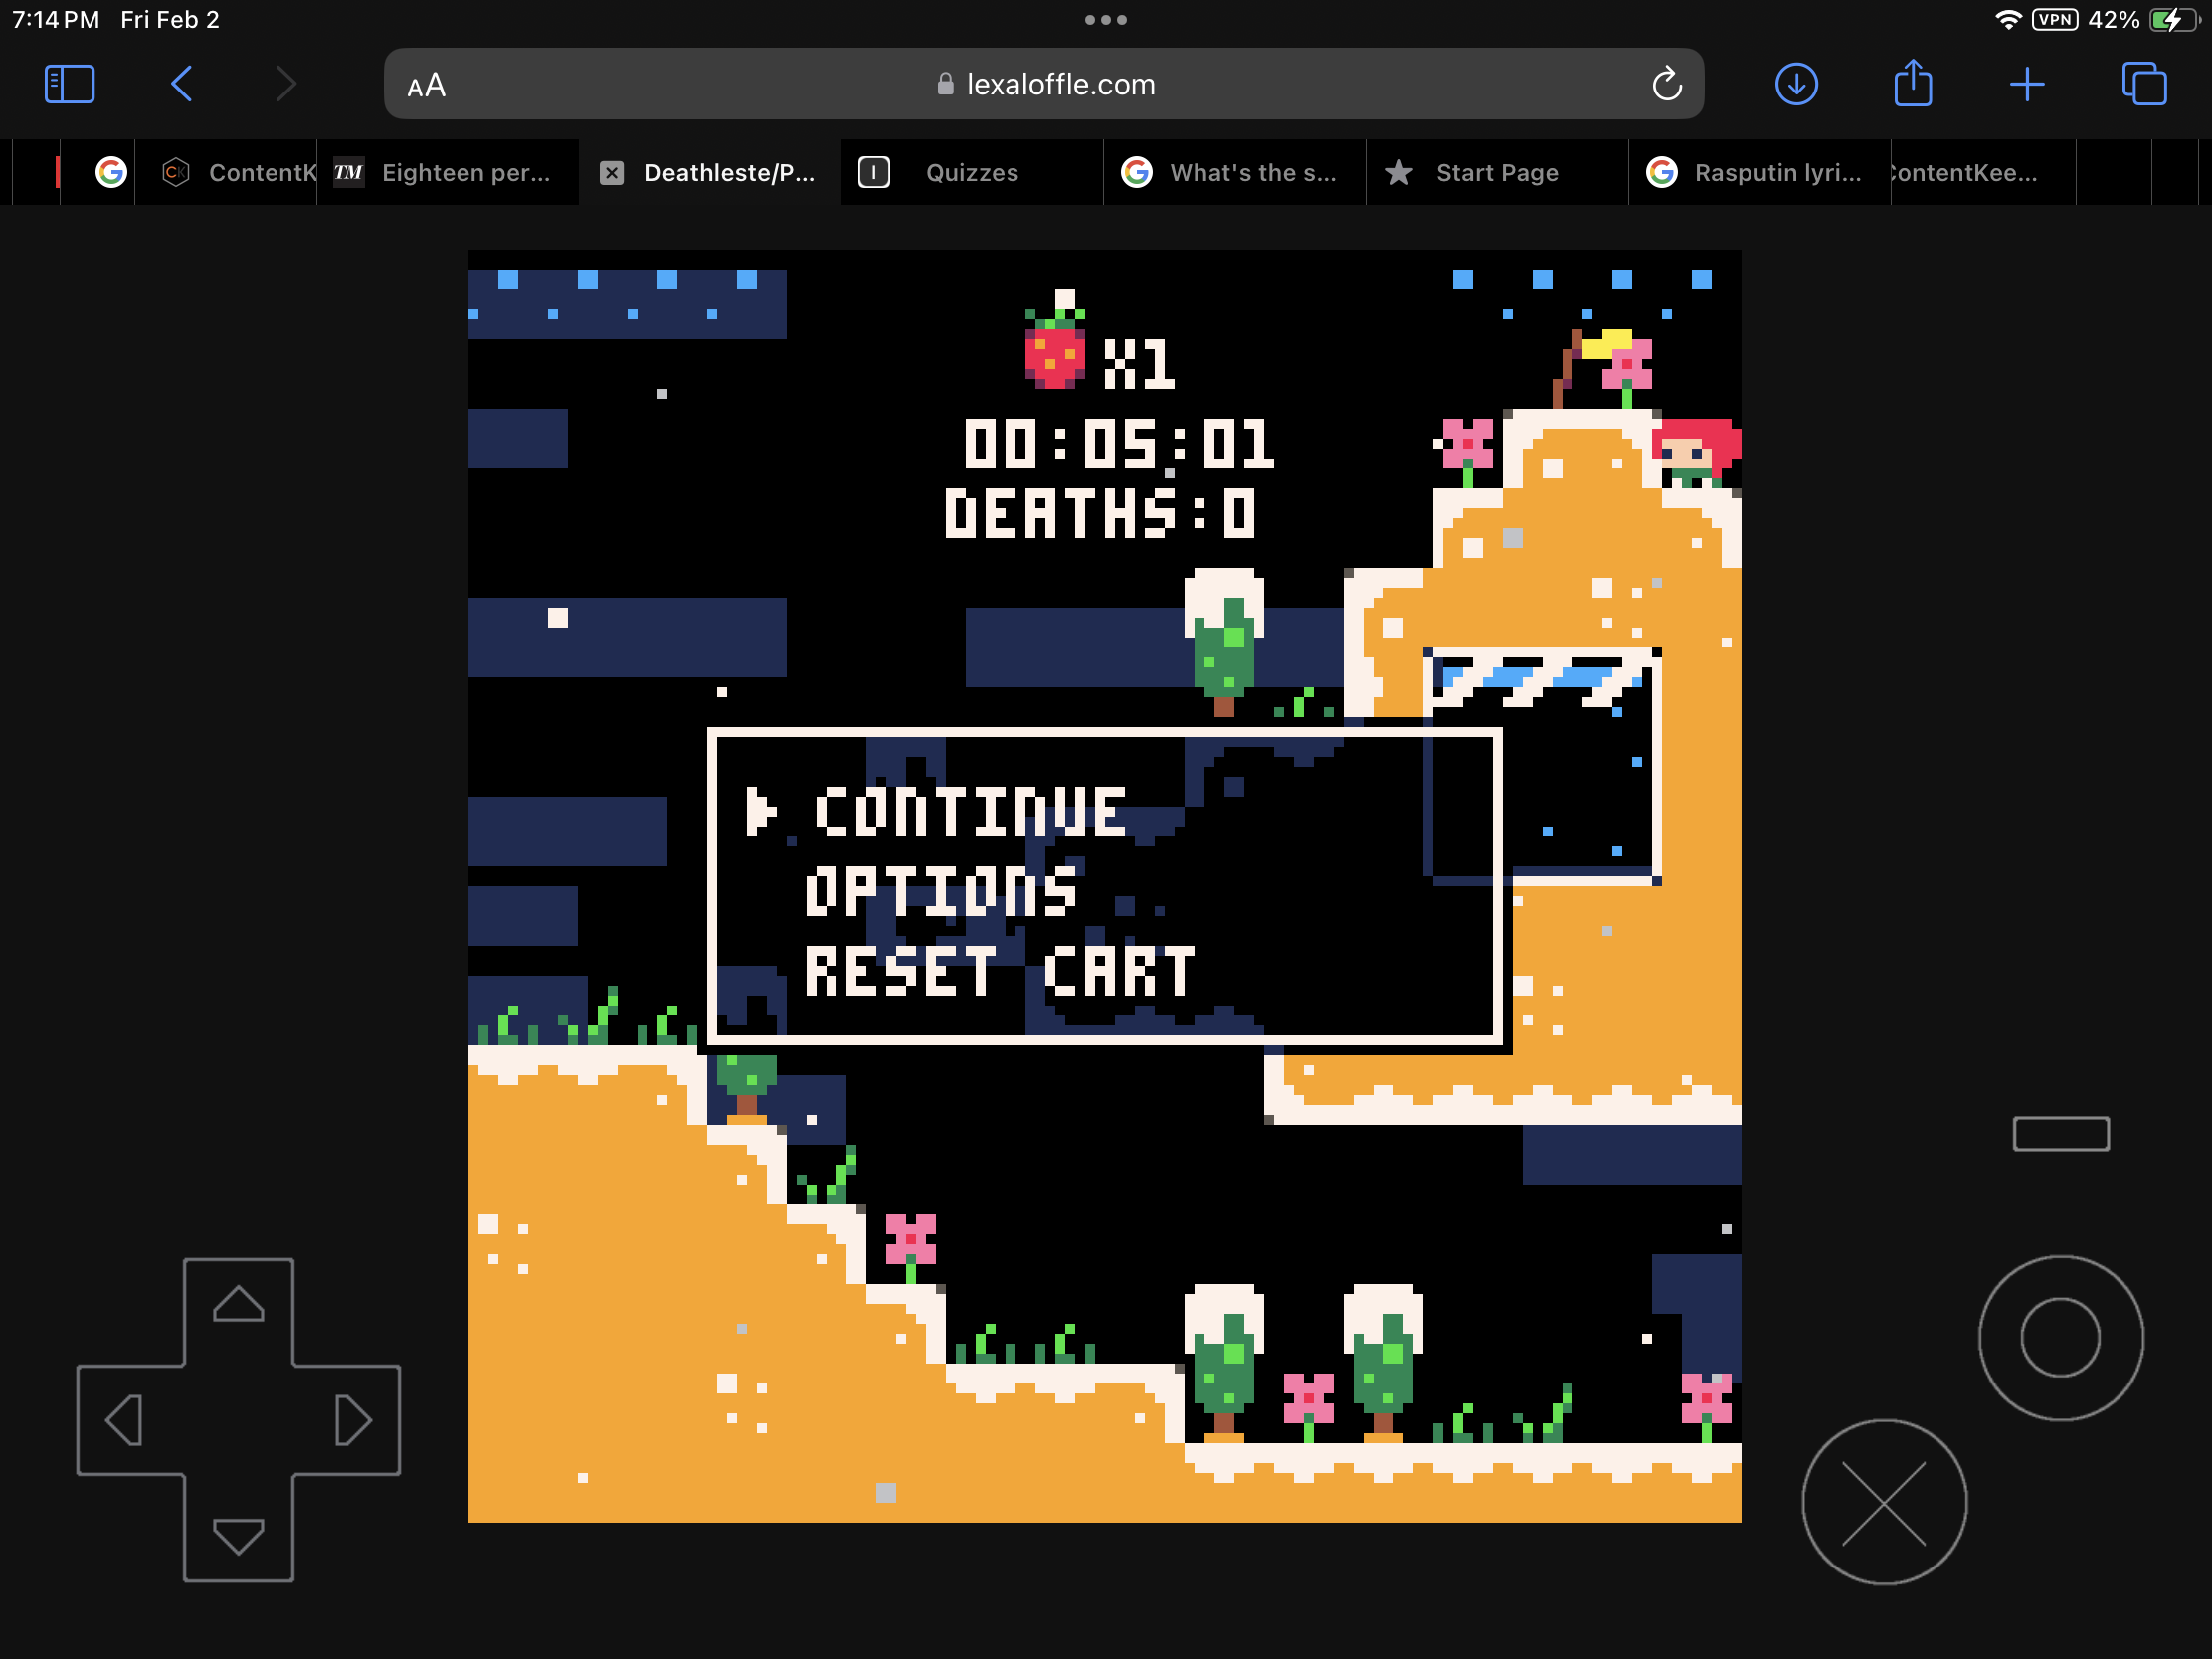The height and width of the screenshot is (1659, 2212).
Task: Go forward to next page
Action: [x=286, y=84]
